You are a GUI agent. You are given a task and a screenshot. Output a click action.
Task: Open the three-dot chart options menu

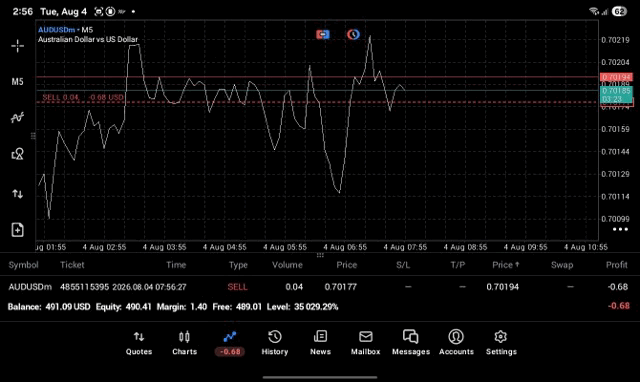coord(620,229)
